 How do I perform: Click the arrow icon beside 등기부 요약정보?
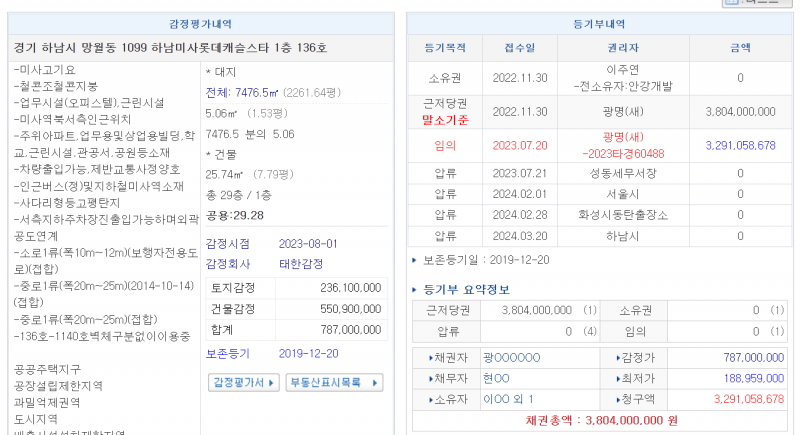coord(416,290)
